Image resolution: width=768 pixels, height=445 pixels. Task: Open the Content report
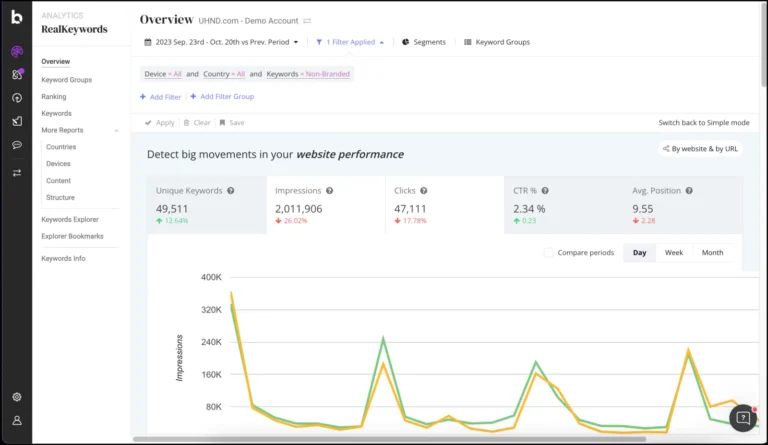tap(58, 181)
